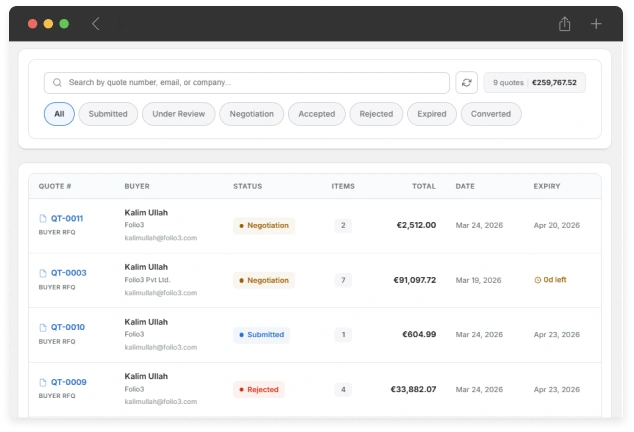The width and height of the screenshot is (634, 432).
Task: Click the document icon beside QT-0003
Action: [x=43, y=273]
